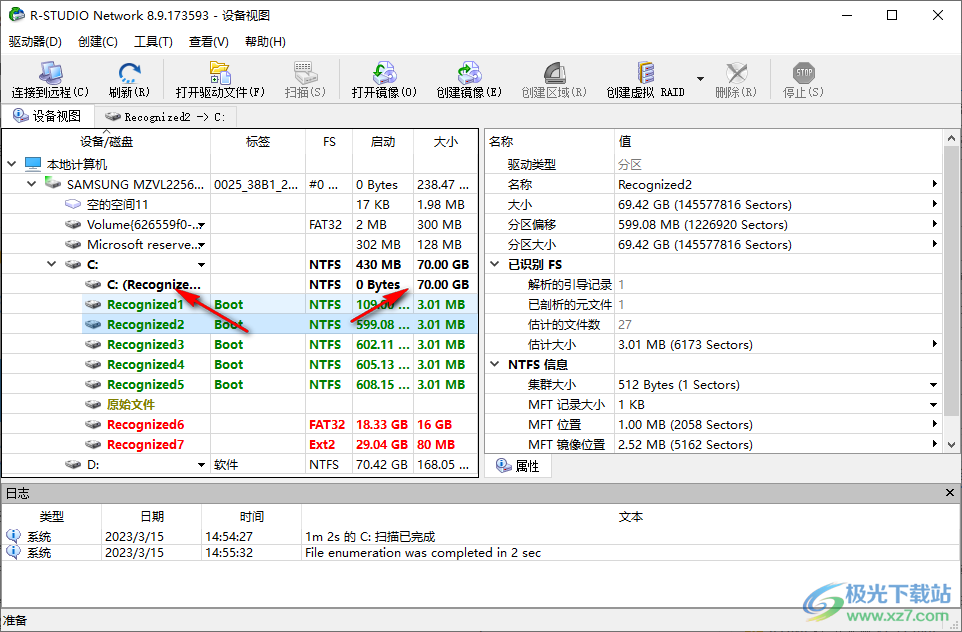Close the 日志 log panel
This screenshot has height=632, width=962.
pos(950,493)
